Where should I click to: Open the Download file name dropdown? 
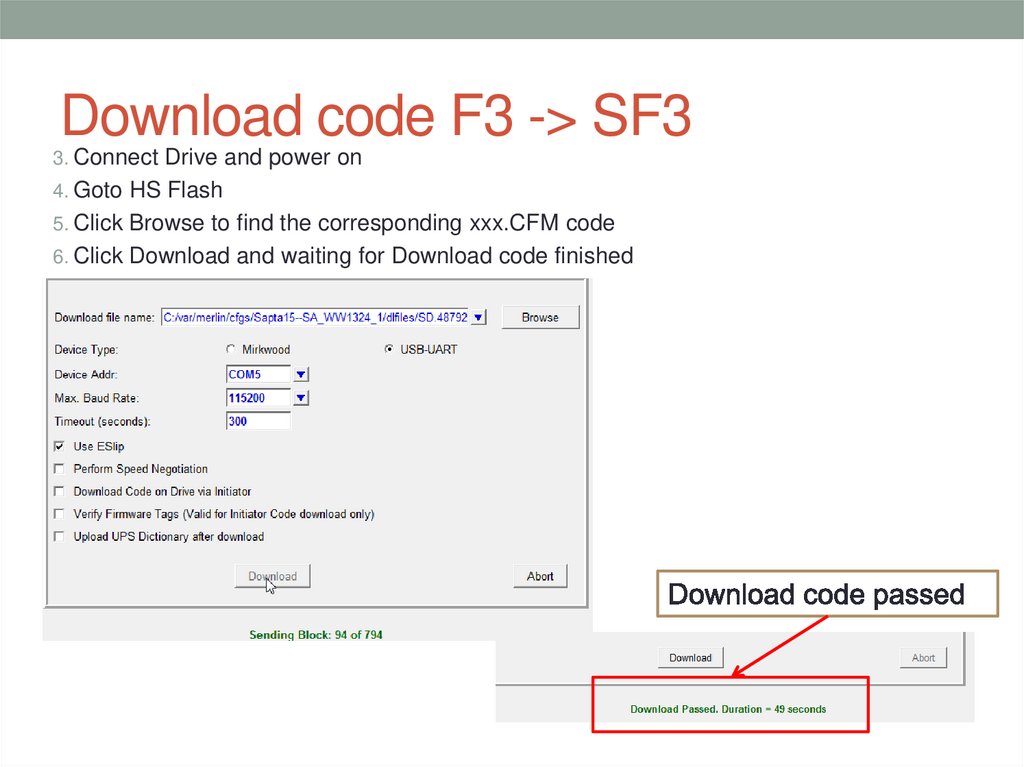pyautogui.click(x=478, y=316)
